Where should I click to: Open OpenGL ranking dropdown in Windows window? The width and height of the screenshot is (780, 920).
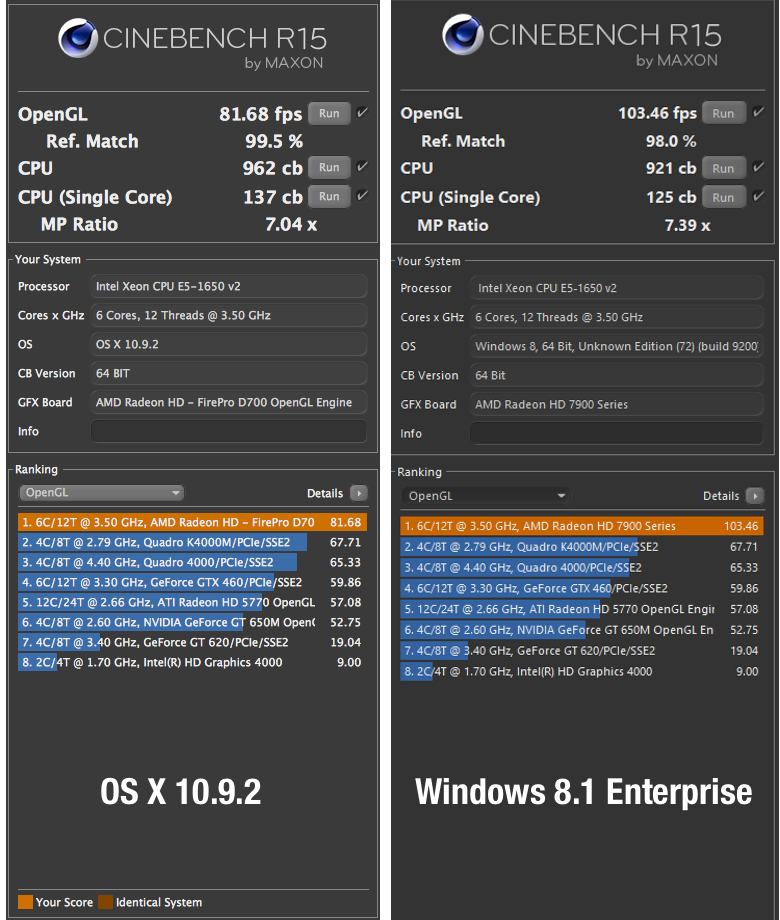(x=485, y=496)
